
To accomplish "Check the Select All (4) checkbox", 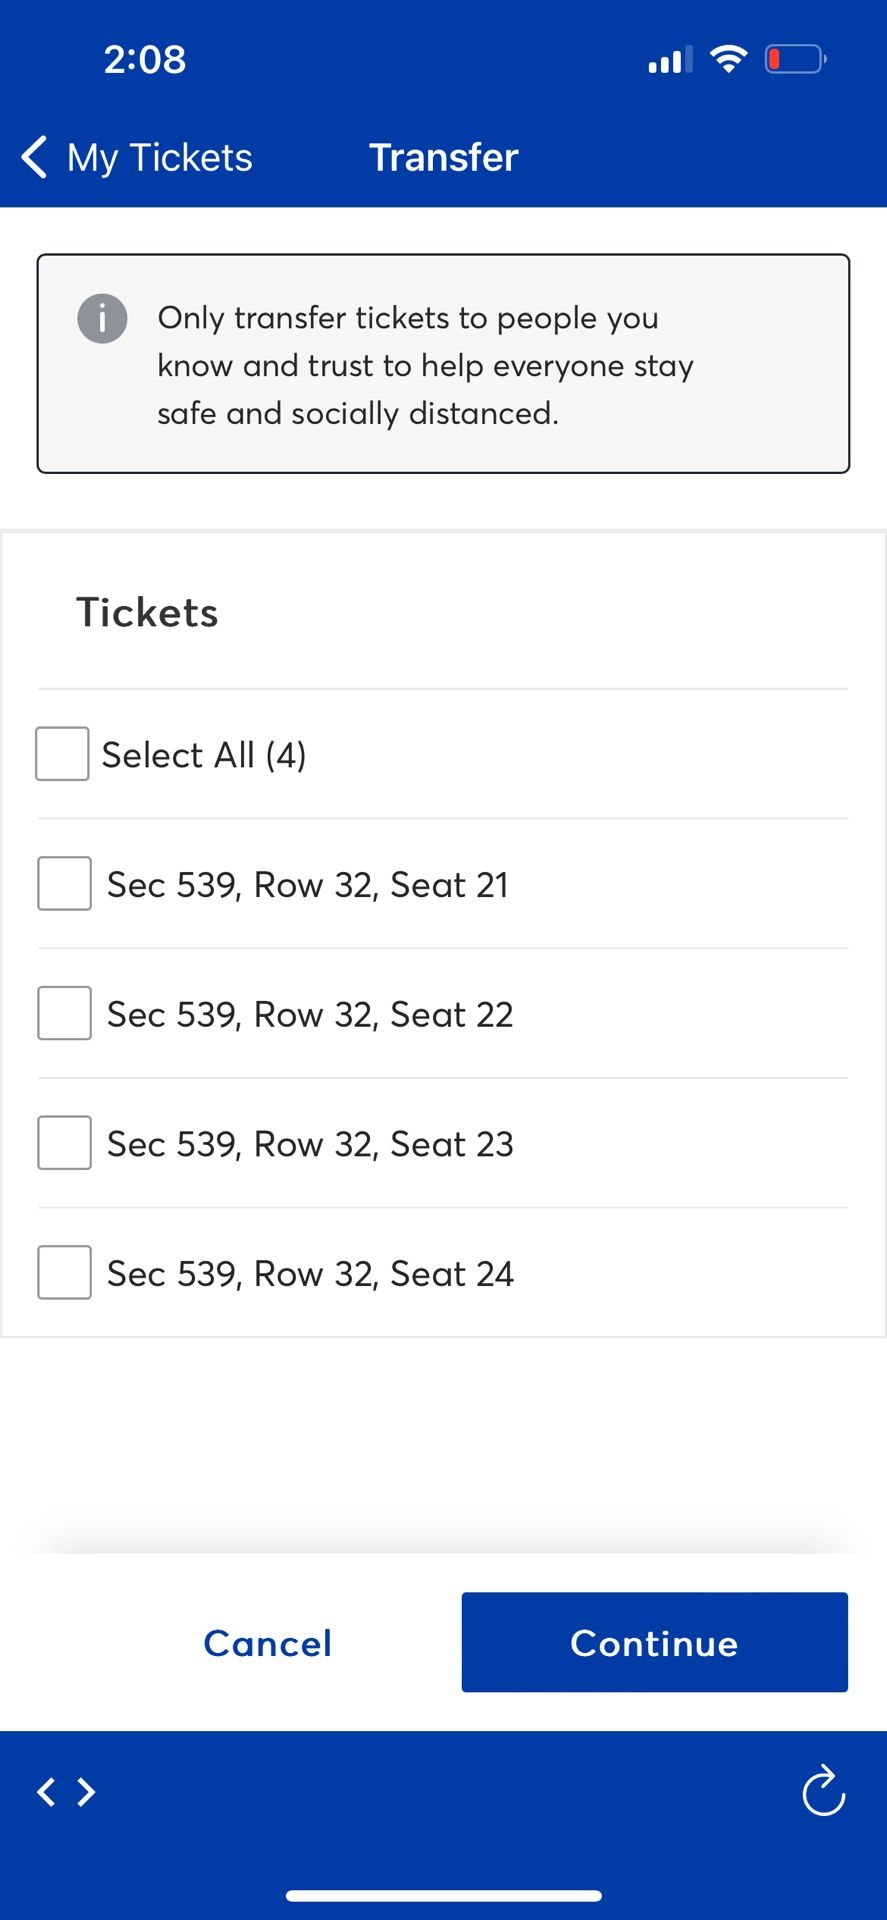I will coord(62,754).
